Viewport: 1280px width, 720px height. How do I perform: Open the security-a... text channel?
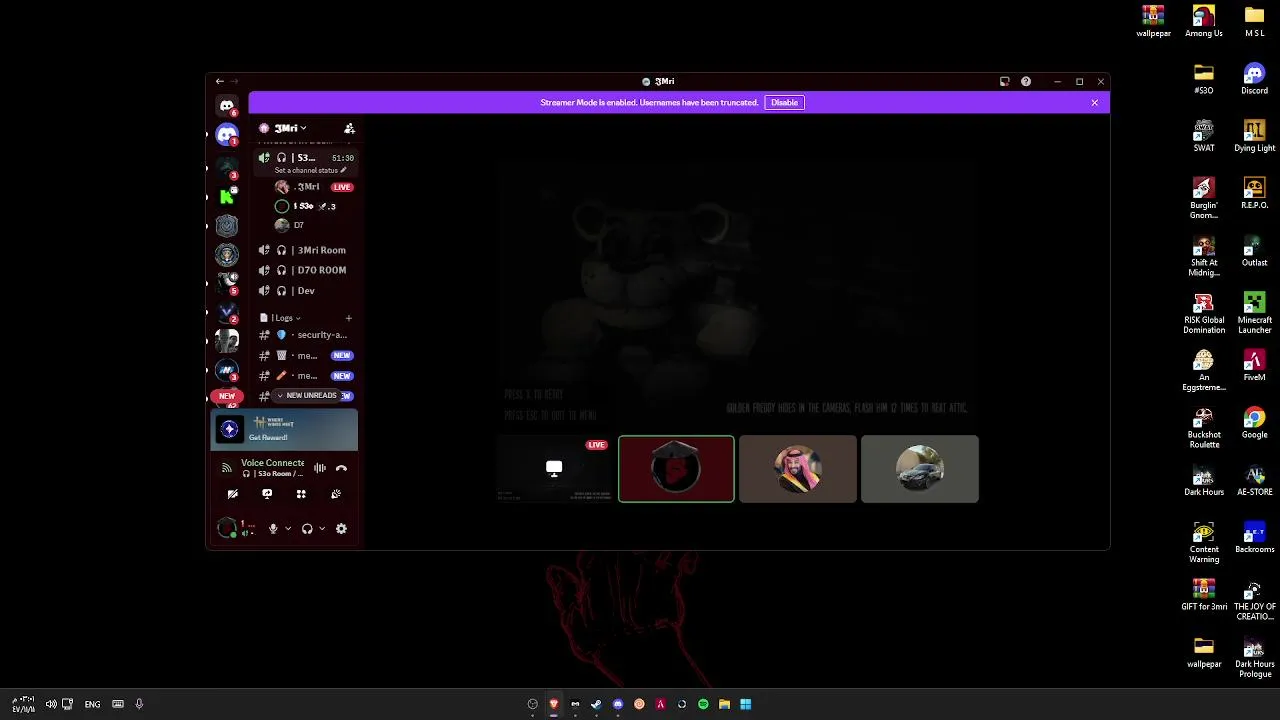point(305,335)
